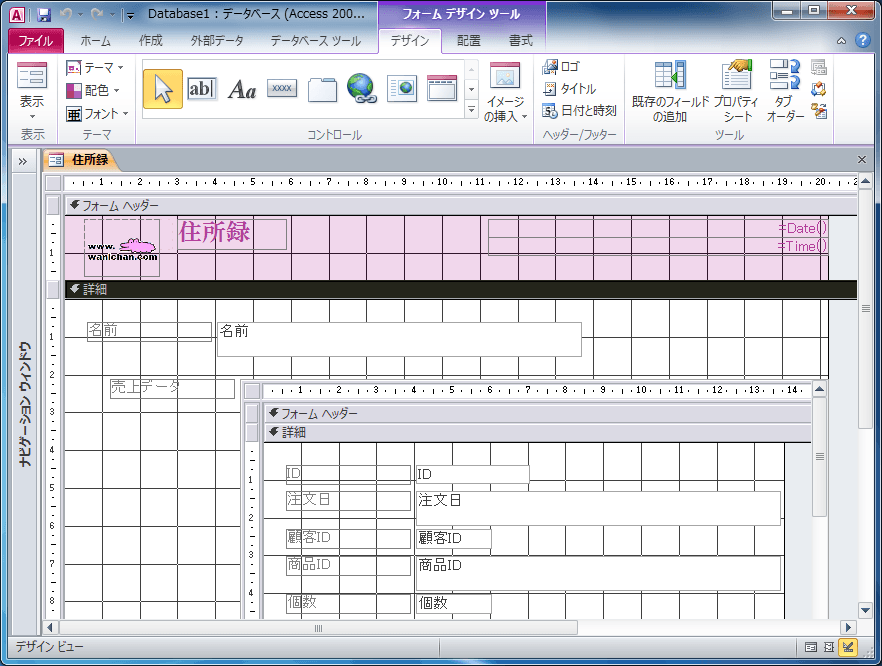The height and width of the screenshot is (666, 882).
Task: Select the wanichan.com logo image
Action: 122,248
